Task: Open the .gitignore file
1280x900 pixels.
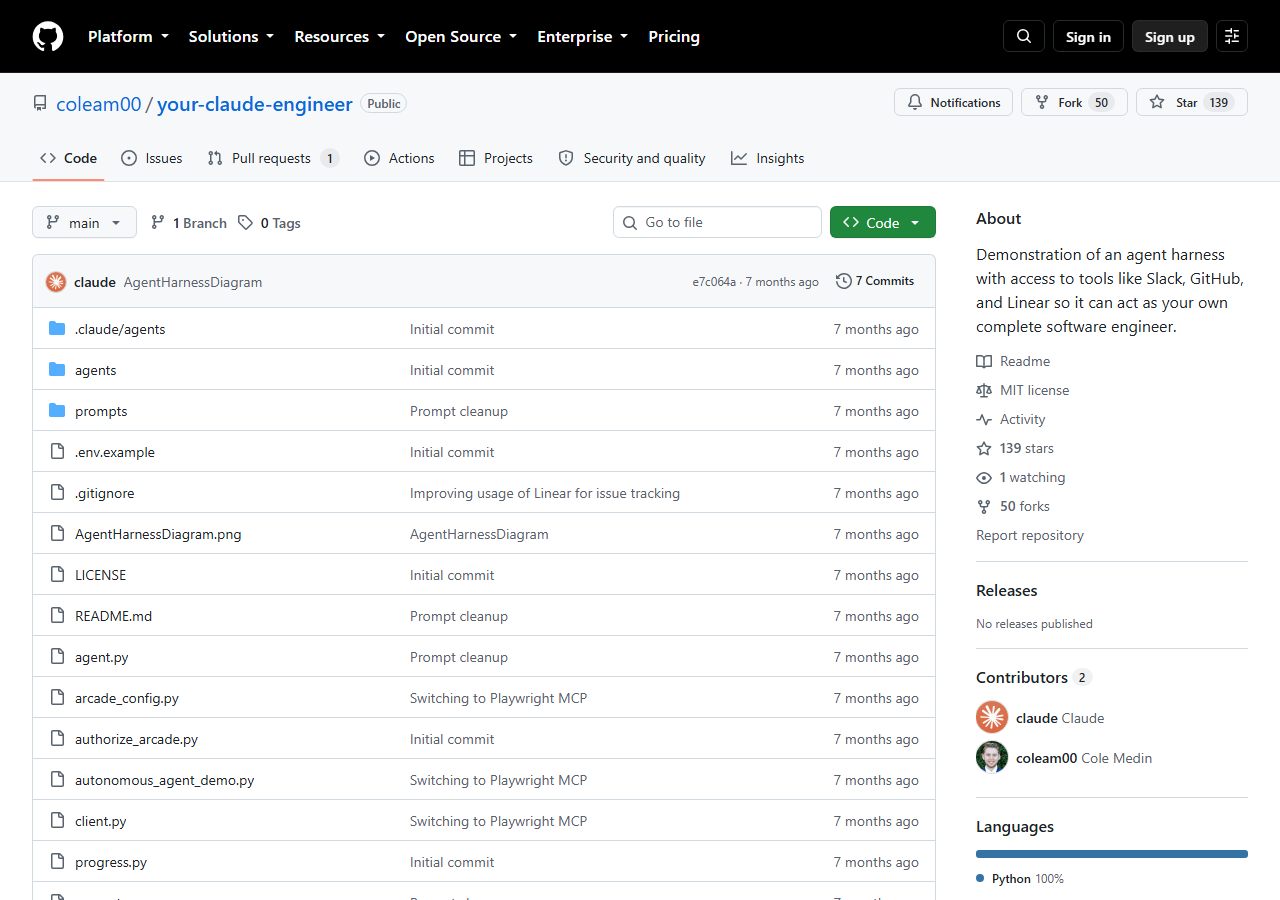Action: click(x=105, y=493)
